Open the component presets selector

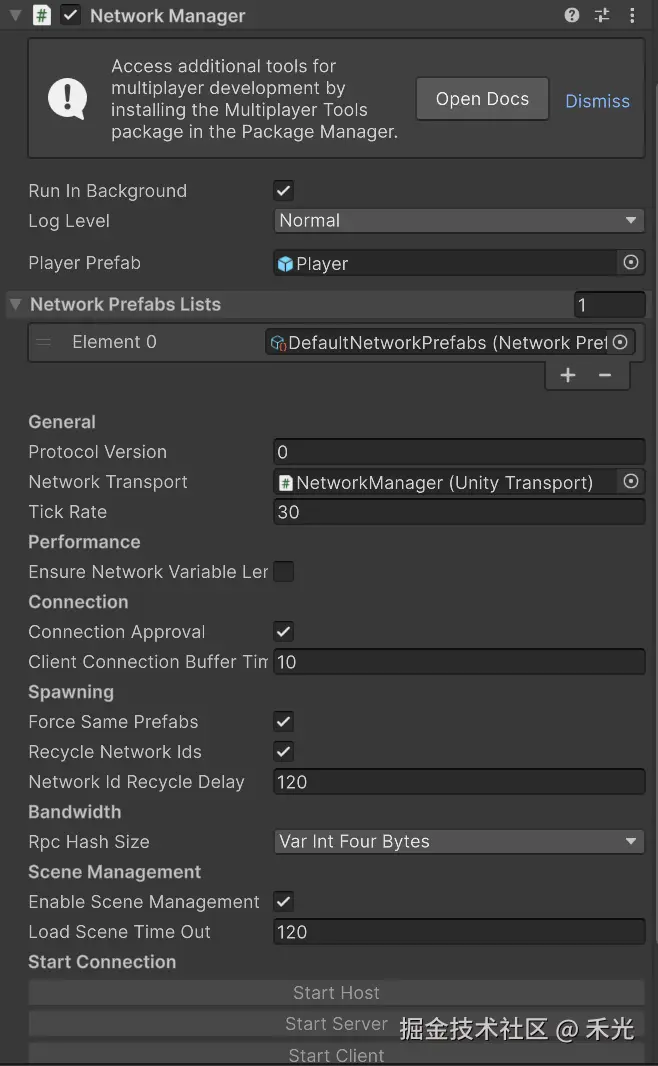pyautogui.click(x=602, y=15)
